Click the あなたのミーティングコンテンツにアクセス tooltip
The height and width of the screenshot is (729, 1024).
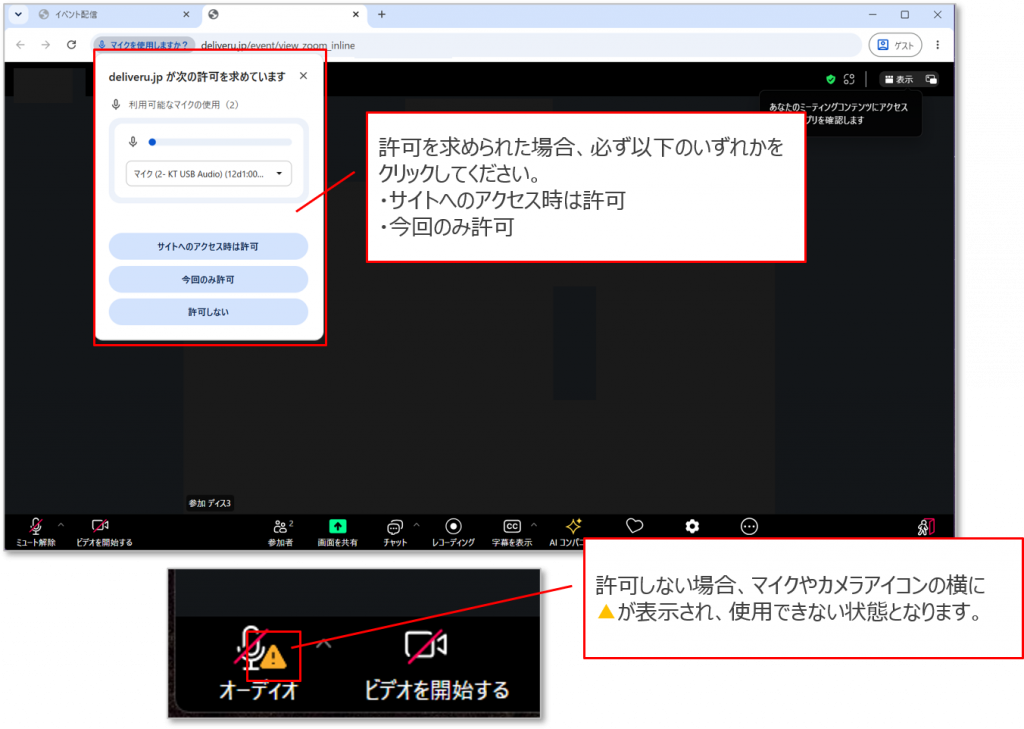[839, 113]
